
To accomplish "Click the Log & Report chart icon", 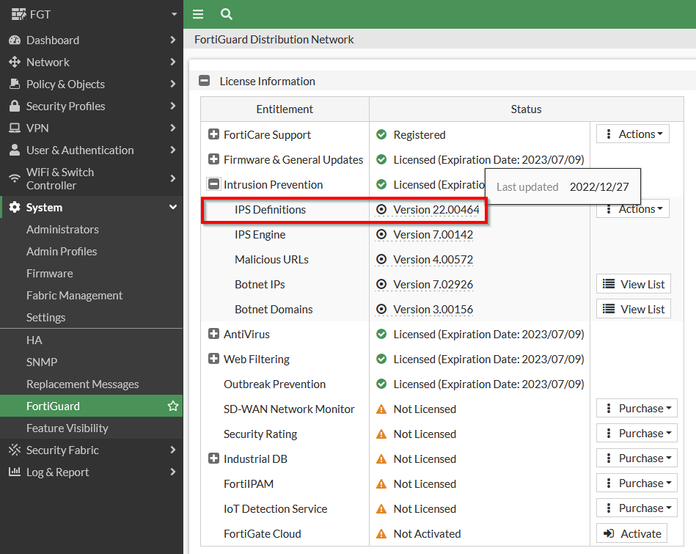I will 15,472.
